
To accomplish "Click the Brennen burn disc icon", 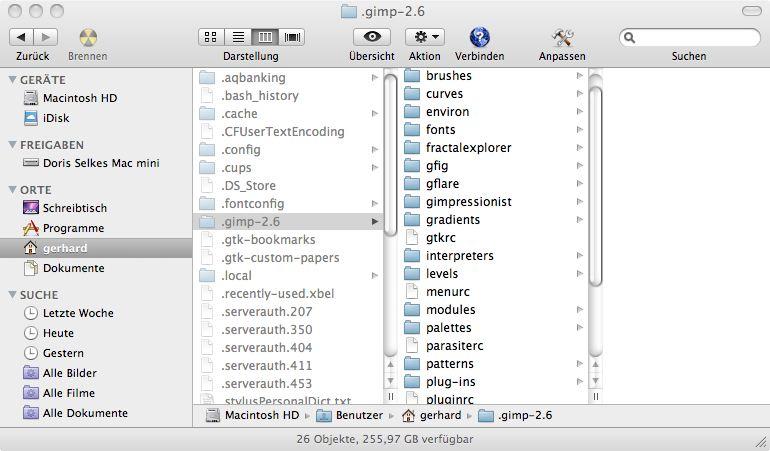I will [88, 37].
